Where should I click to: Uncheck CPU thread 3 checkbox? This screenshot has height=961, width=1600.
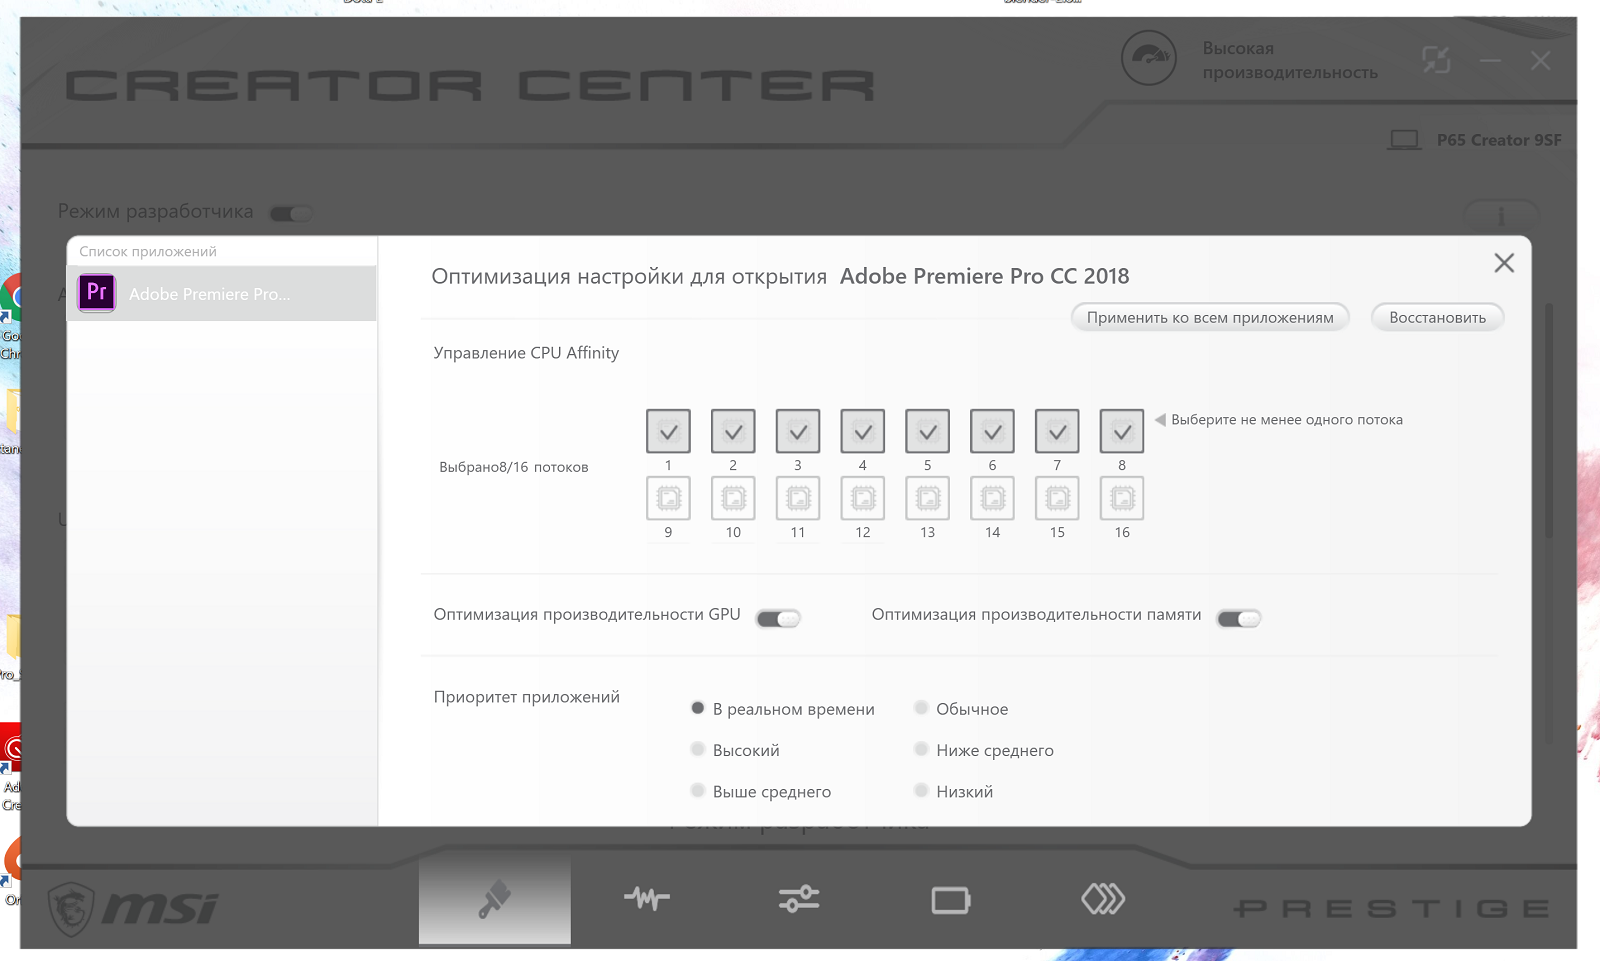[798, 431]
